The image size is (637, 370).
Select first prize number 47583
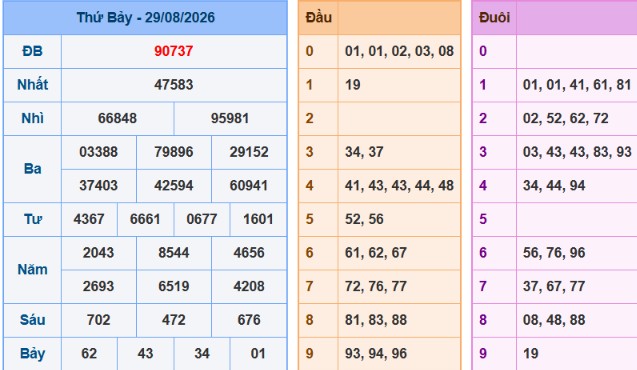click(x=173, y=85)
